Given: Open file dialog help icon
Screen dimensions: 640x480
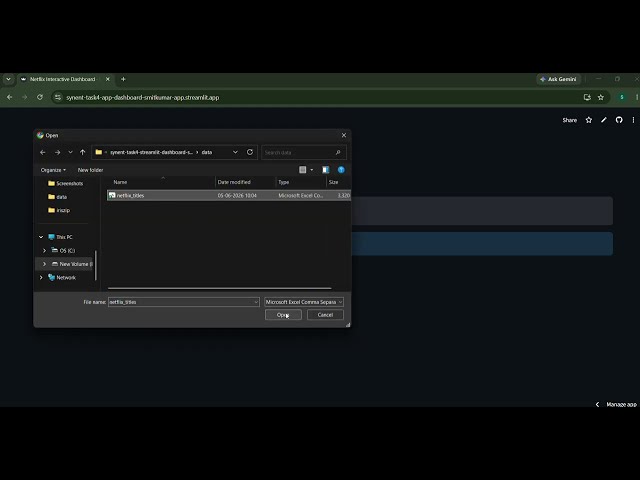Looking at the screenshot, I should coord(341,170).
